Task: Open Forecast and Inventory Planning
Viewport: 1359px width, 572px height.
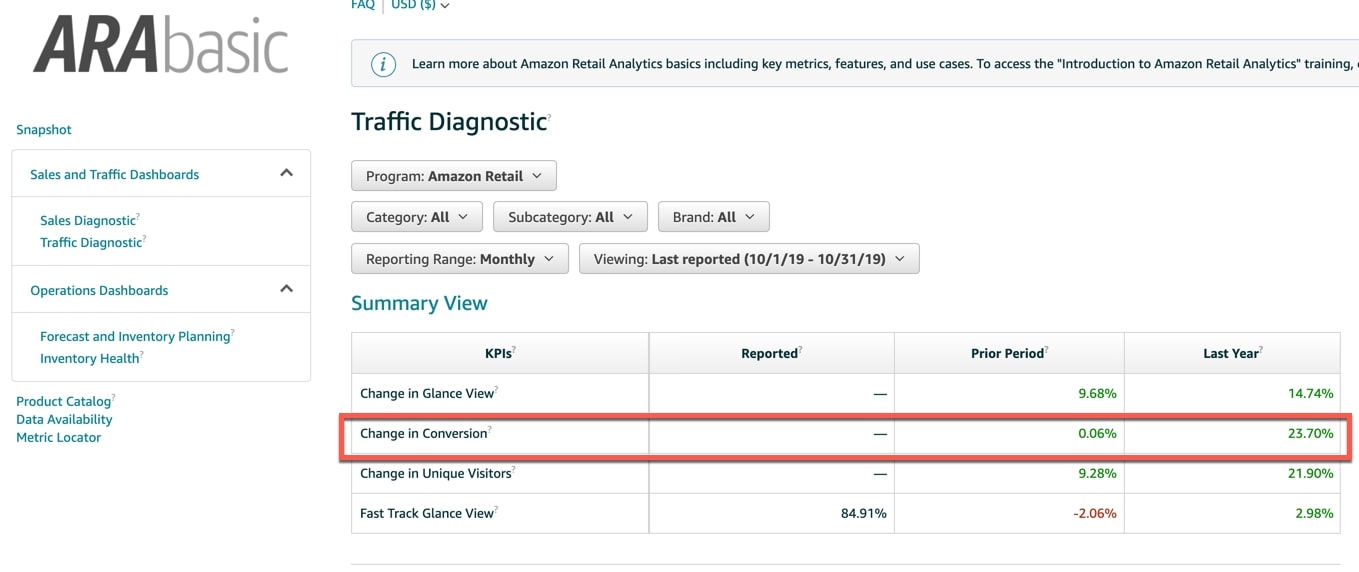Action: click(x=135, y=337)
